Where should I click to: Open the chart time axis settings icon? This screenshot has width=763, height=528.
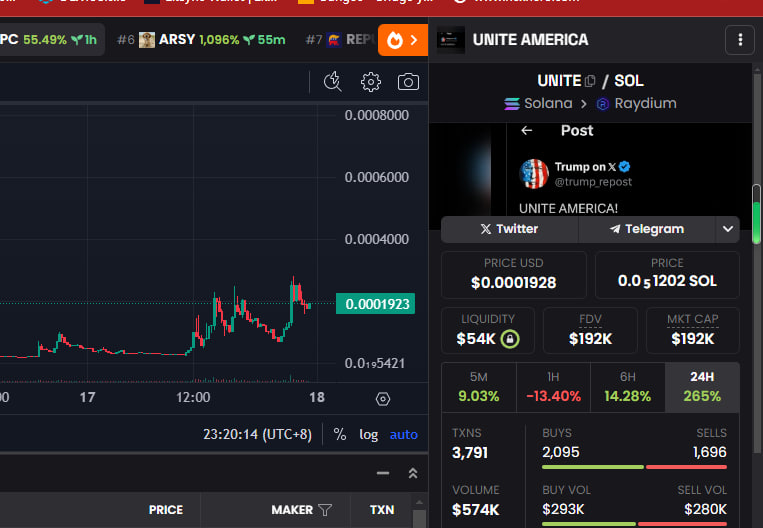click(383, 399)
